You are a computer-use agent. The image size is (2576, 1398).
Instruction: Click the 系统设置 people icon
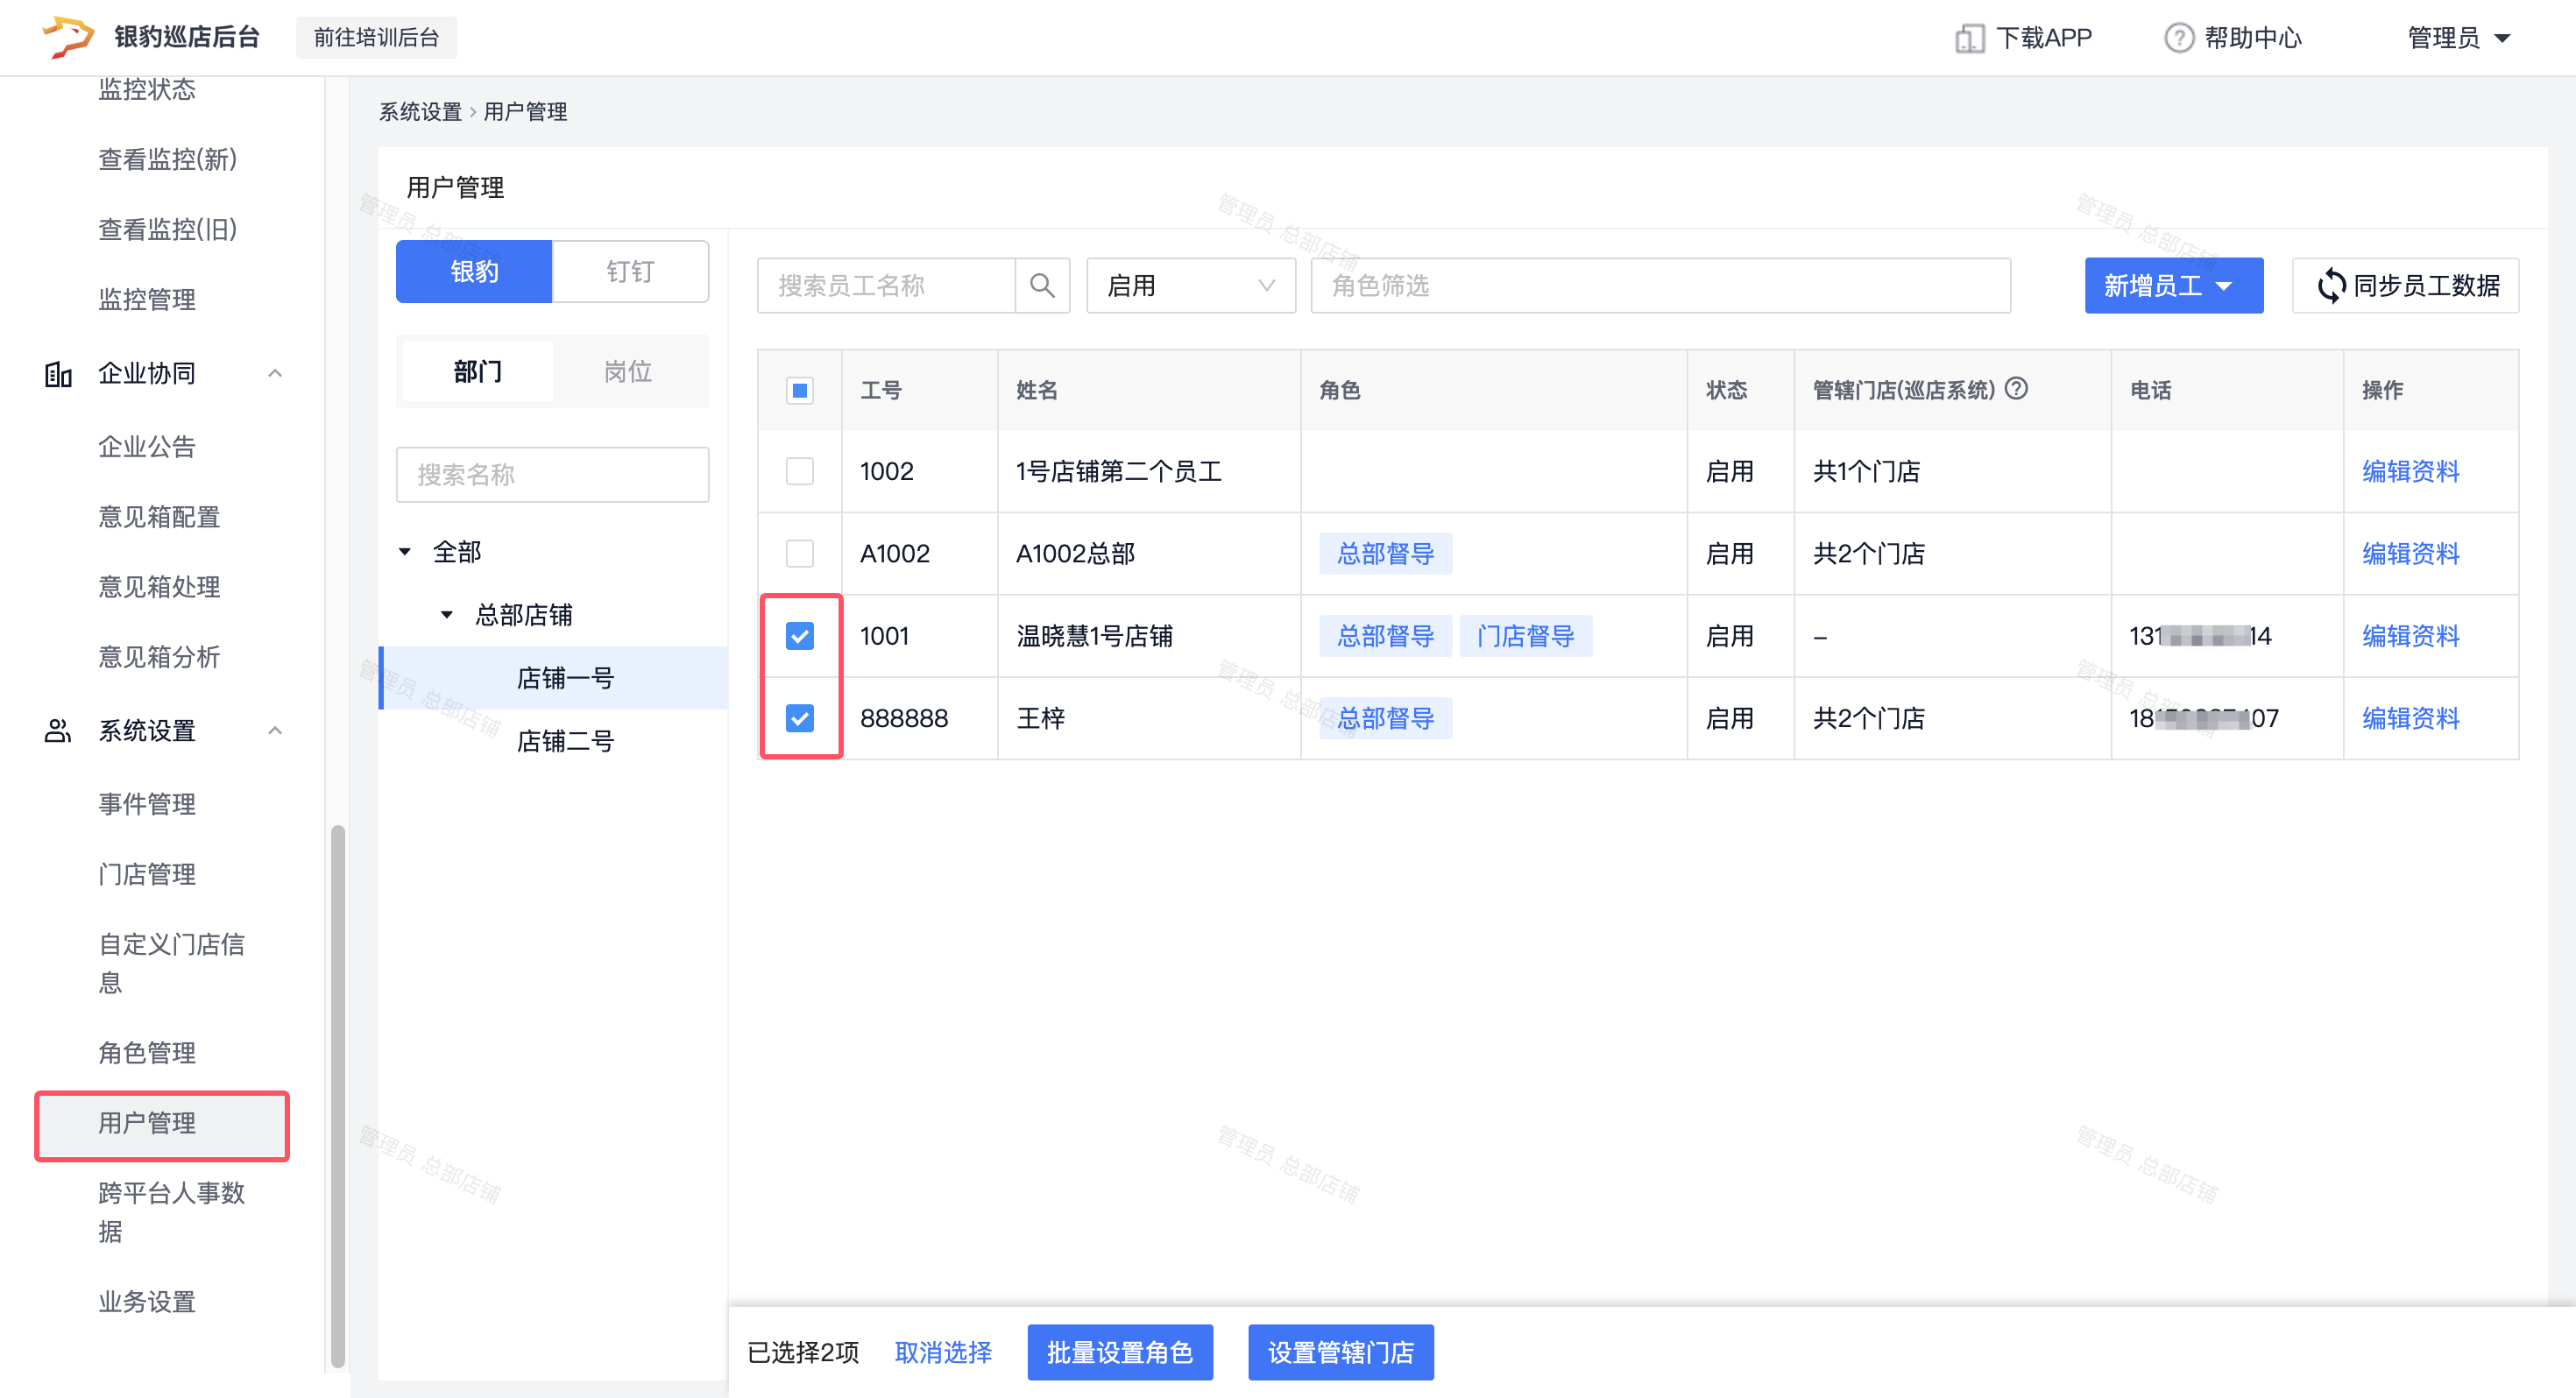pos(58,731)
